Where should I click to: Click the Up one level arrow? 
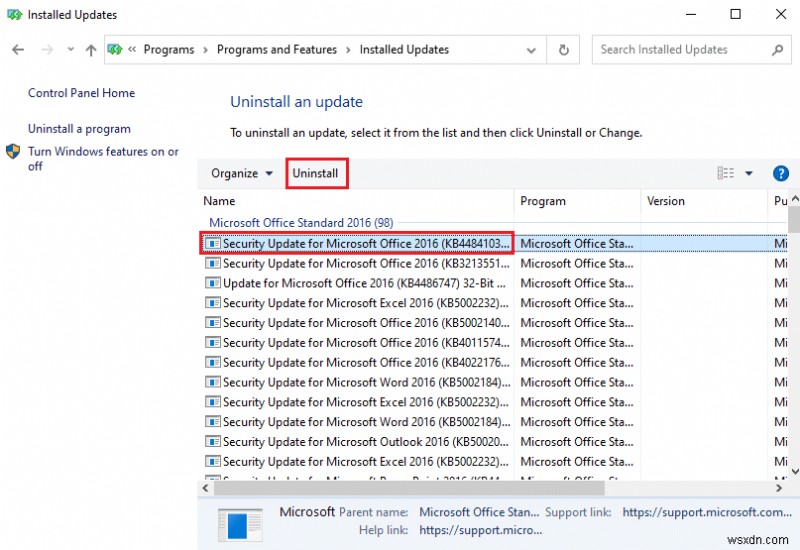pos(91,50)
